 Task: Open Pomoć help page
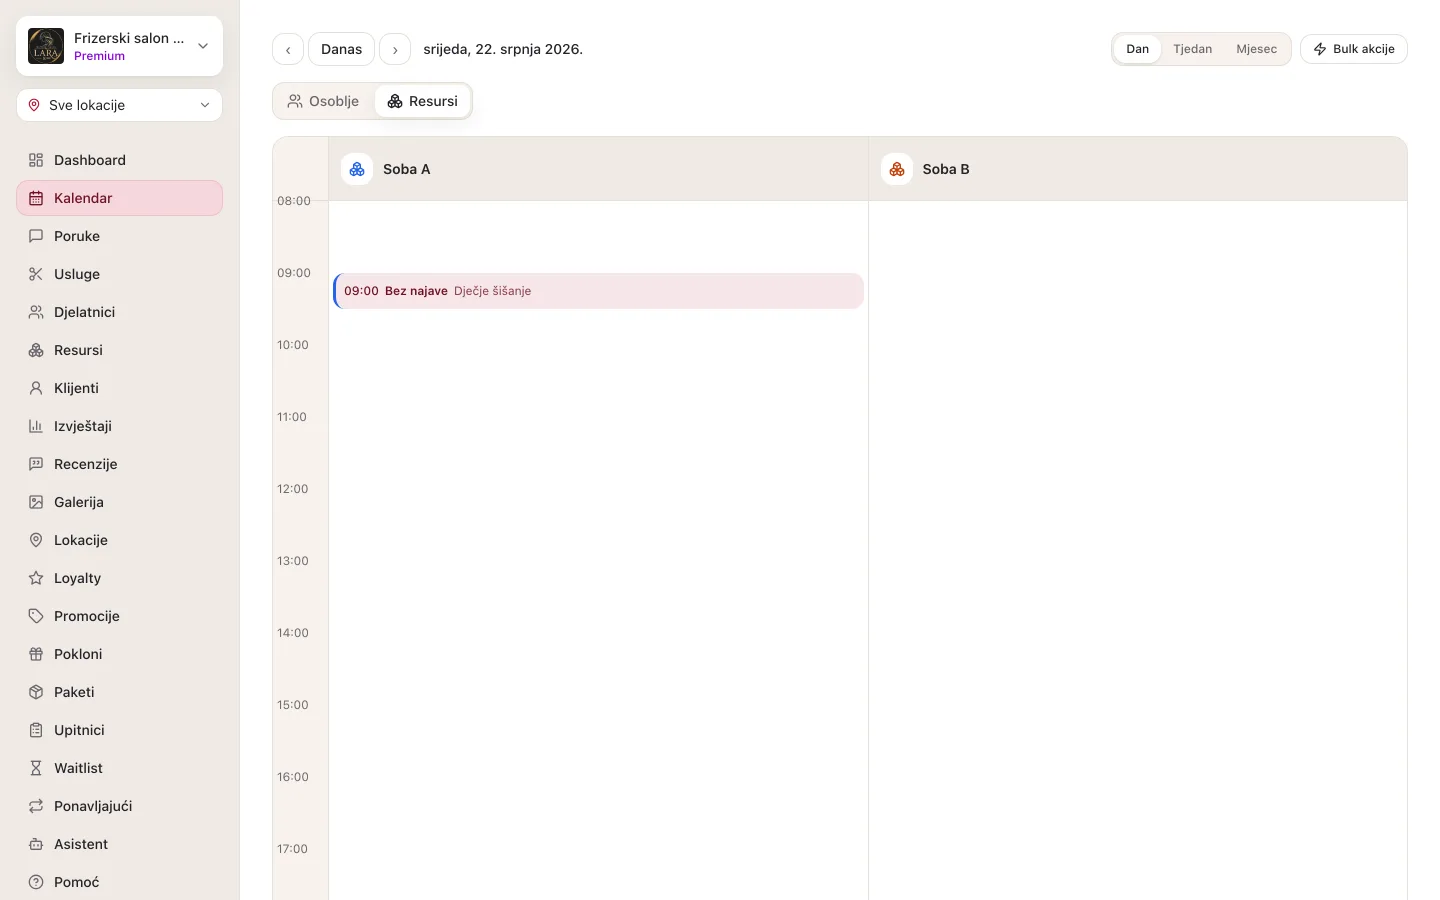point(120,882)
